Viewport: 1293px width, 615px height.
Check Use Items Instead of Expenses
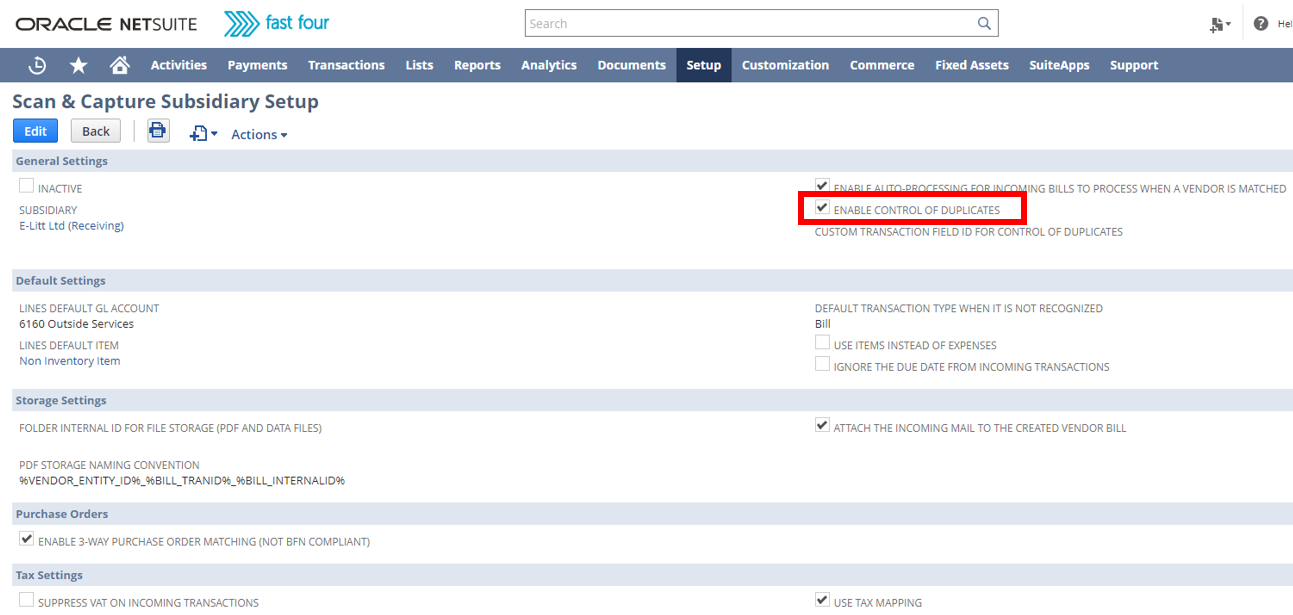pos(822,343)
